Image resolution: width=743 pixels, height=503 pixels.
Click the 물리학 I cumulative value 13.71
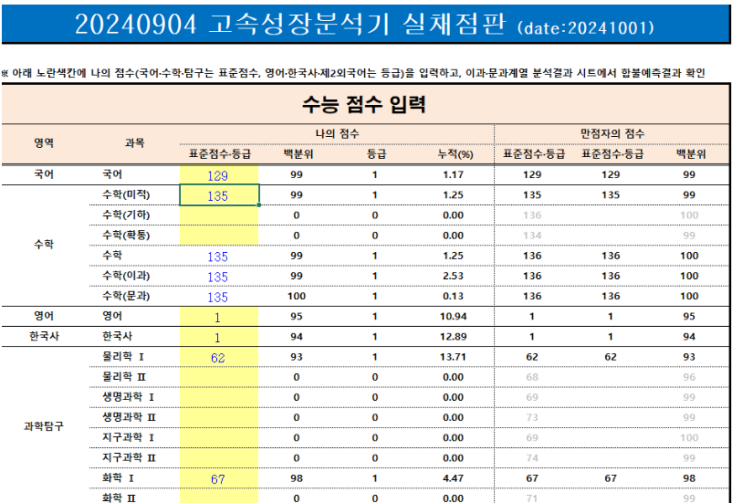click(453, 357)
